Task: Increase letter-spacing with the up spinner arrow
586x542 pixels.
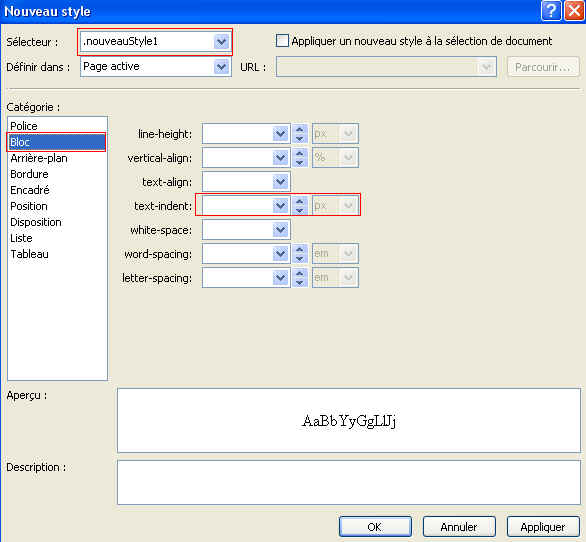Action: 299,273
